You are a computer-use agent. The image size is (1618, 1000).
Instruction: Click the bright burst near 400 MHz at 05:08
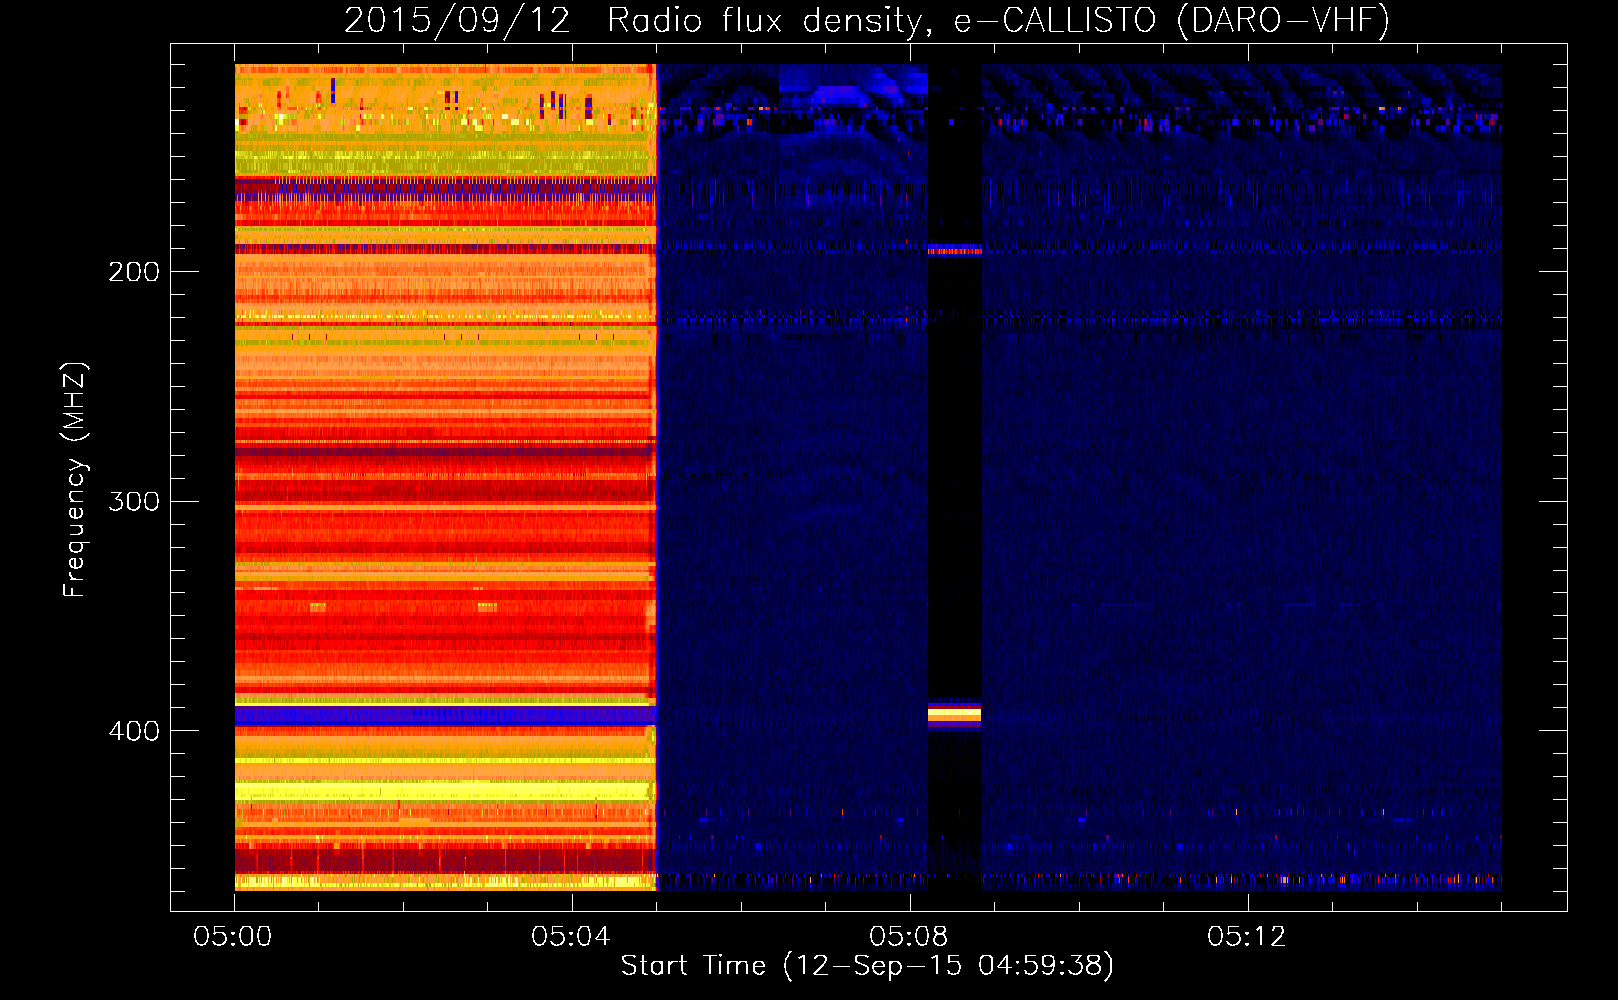click(x=954, y=714)
